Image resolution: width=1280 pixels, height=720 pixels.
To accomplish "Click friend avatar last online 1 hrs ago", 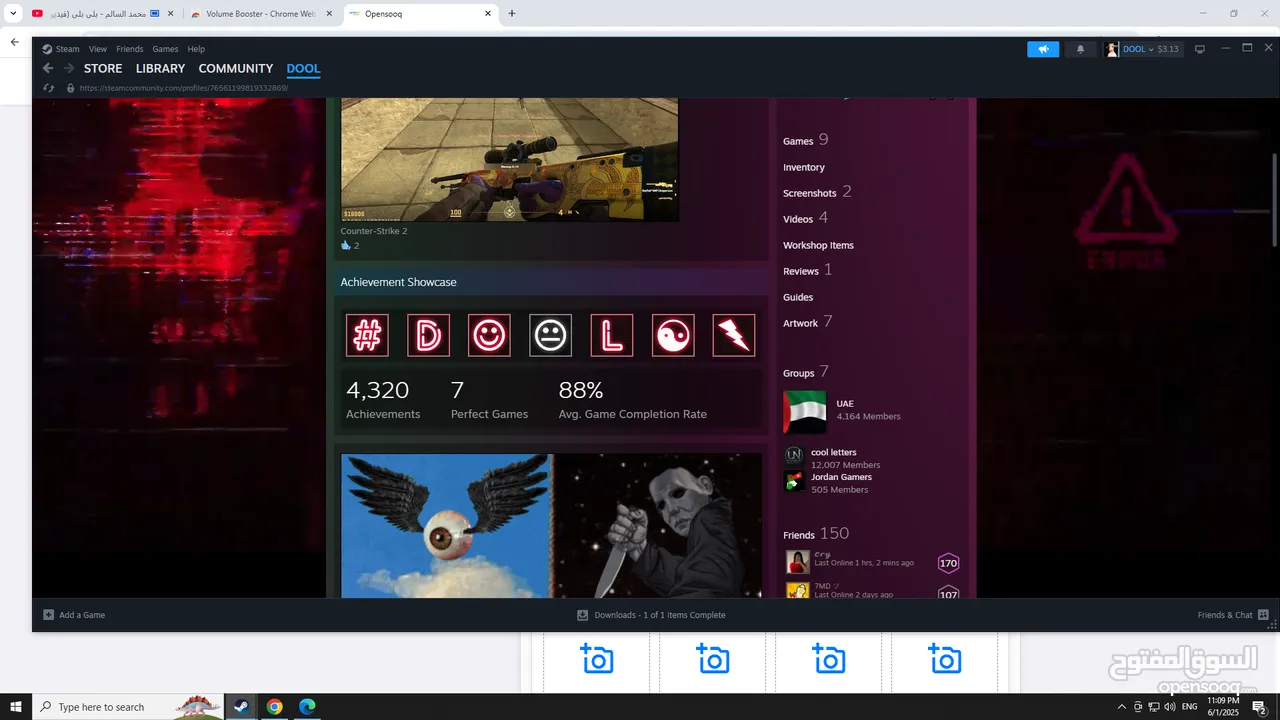I will pyautogui.click(x=797, y=562).
